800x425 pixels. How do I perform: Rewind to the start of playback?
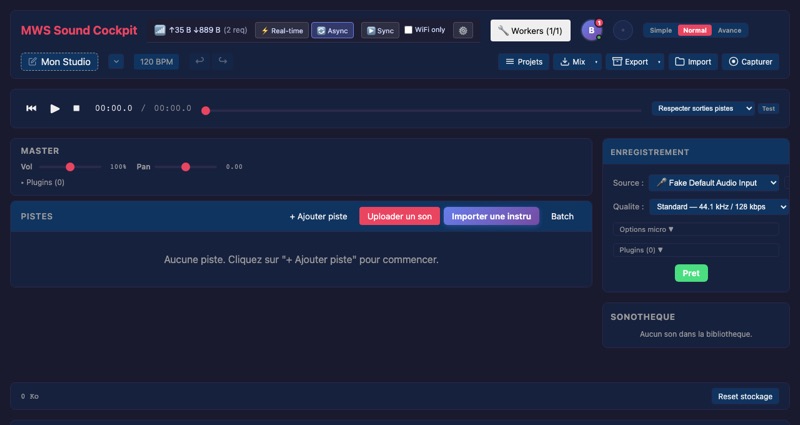(x=31, y=108)
